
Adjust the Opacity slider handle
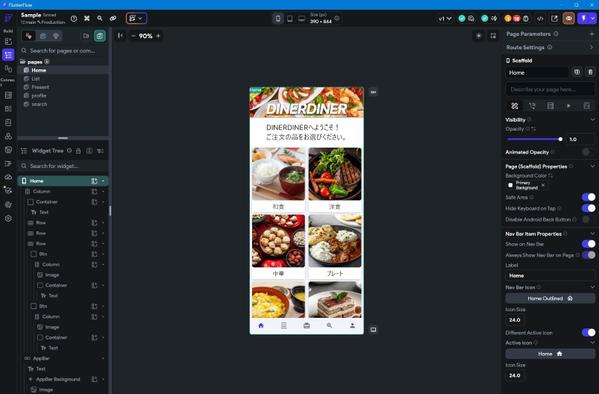click(560, 139)
